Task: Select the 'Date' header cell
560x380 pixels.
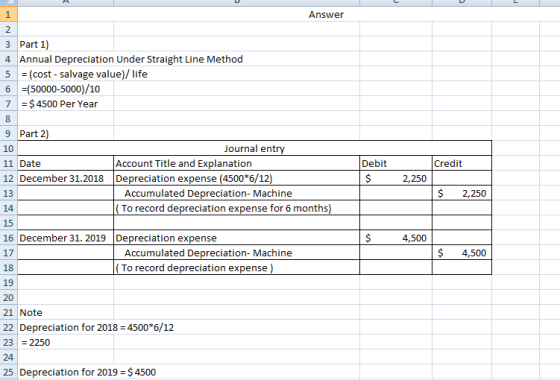Action: click(65, 164)
